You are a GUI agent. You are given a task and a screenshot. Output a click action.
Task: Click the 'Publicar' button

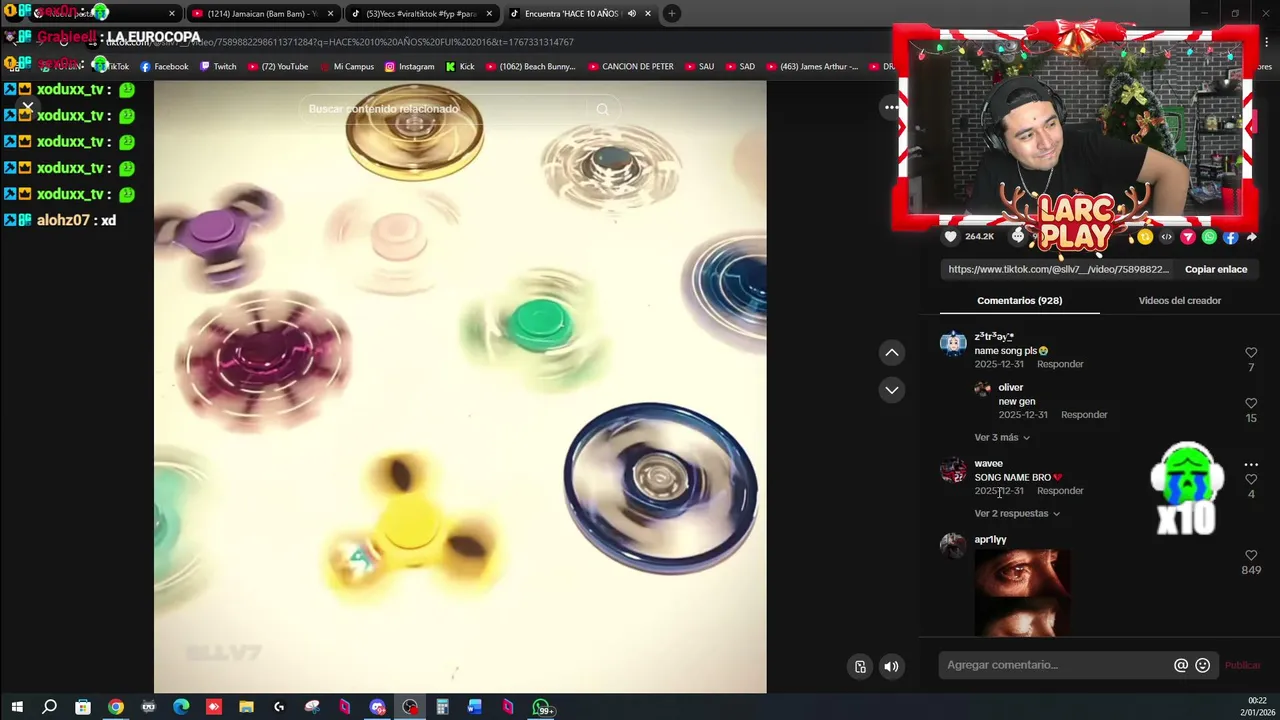click(1243, 665)
